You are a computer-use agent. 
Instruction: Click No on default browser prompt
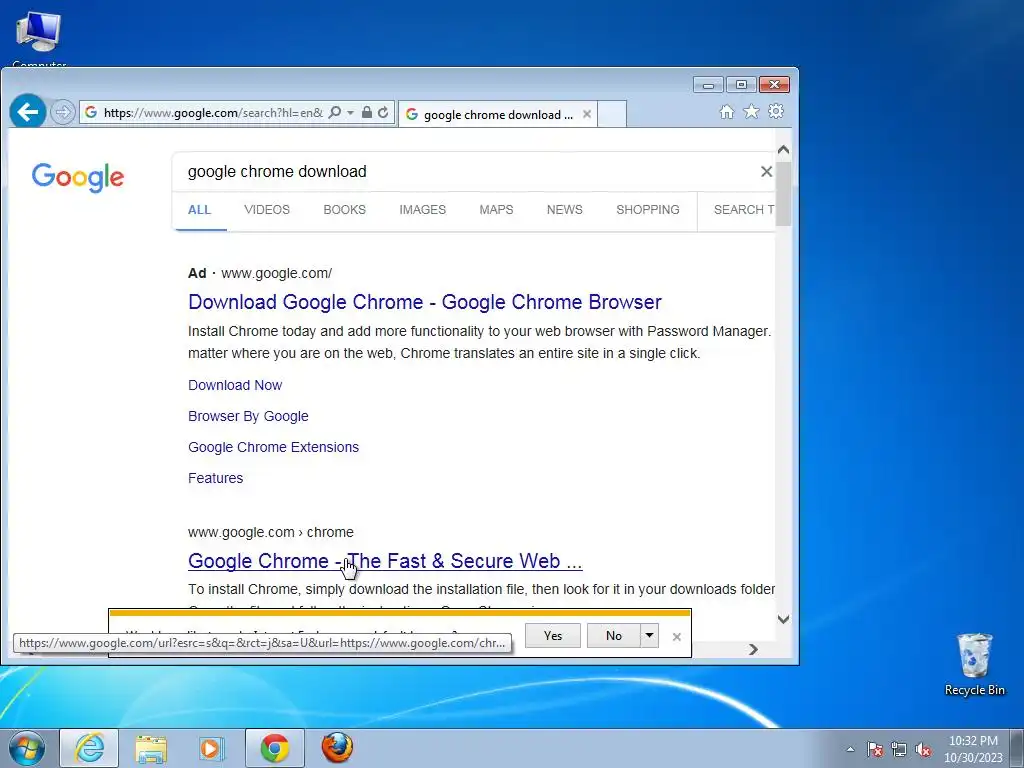tap(614, 635)
